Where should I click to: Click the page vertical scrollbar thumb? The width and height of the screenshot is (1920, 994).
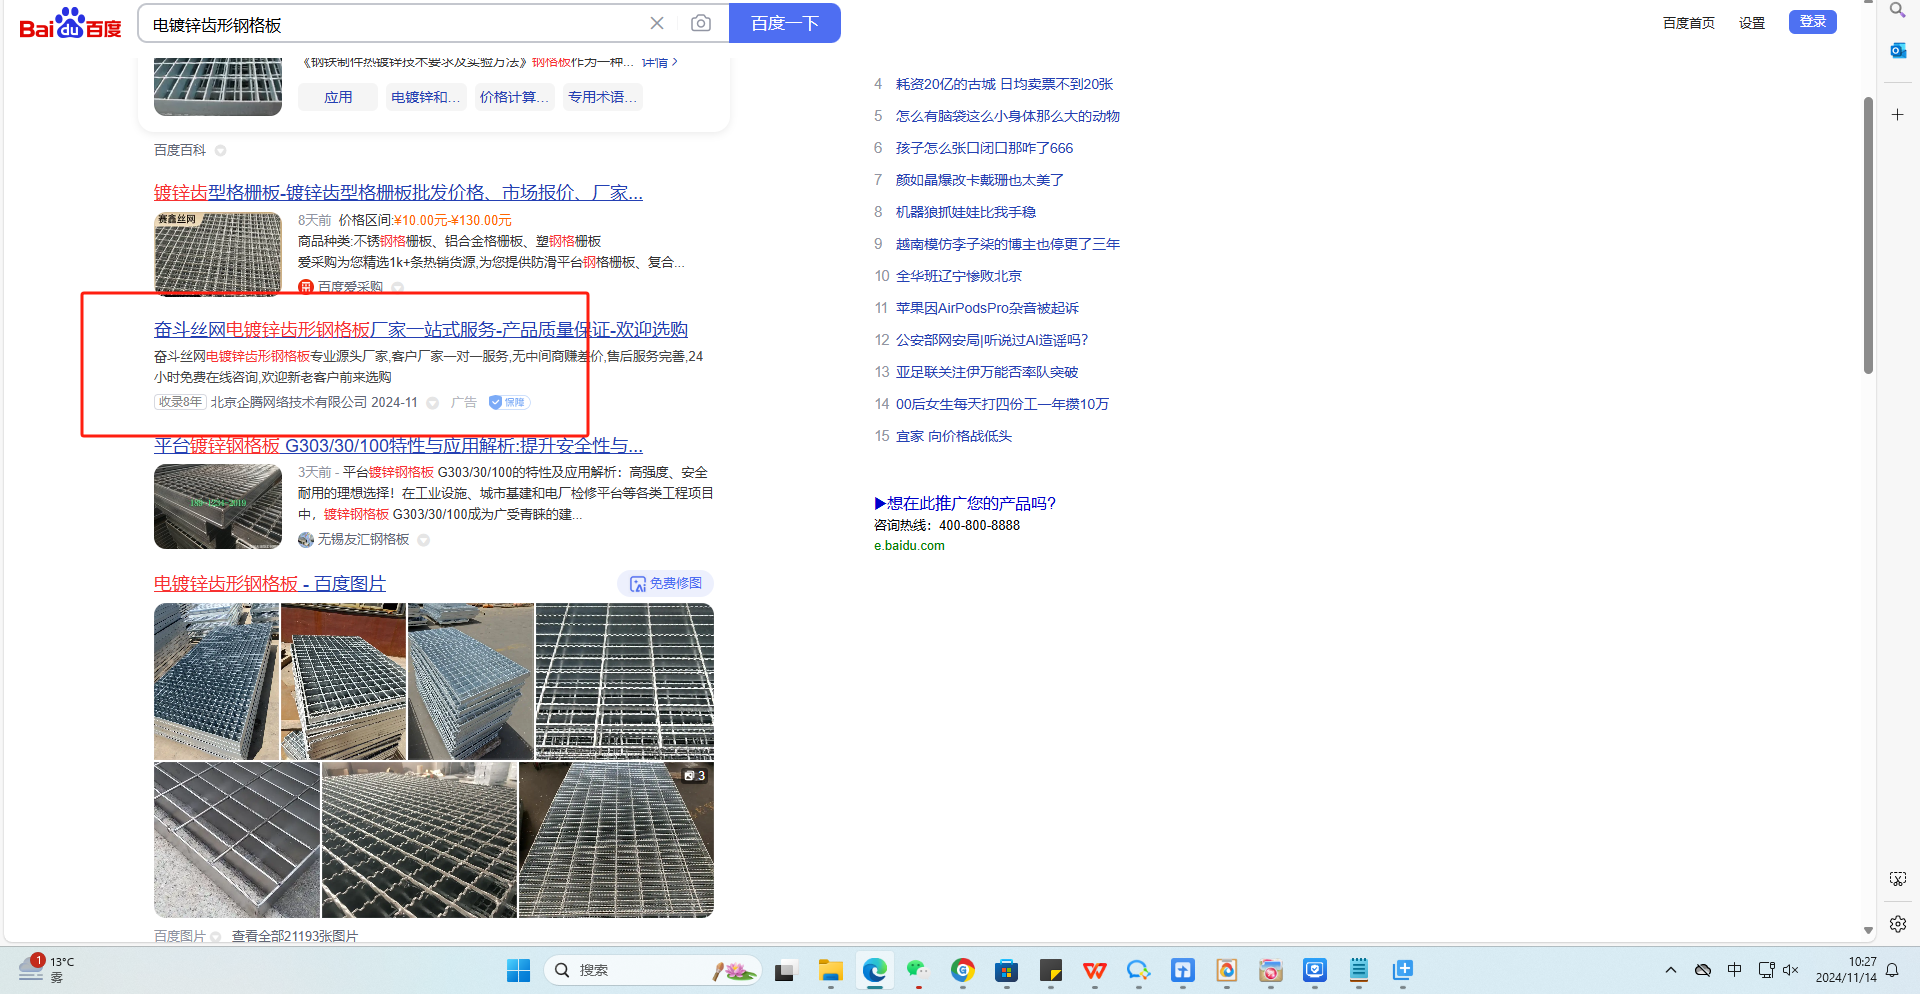click(1868, 235)
